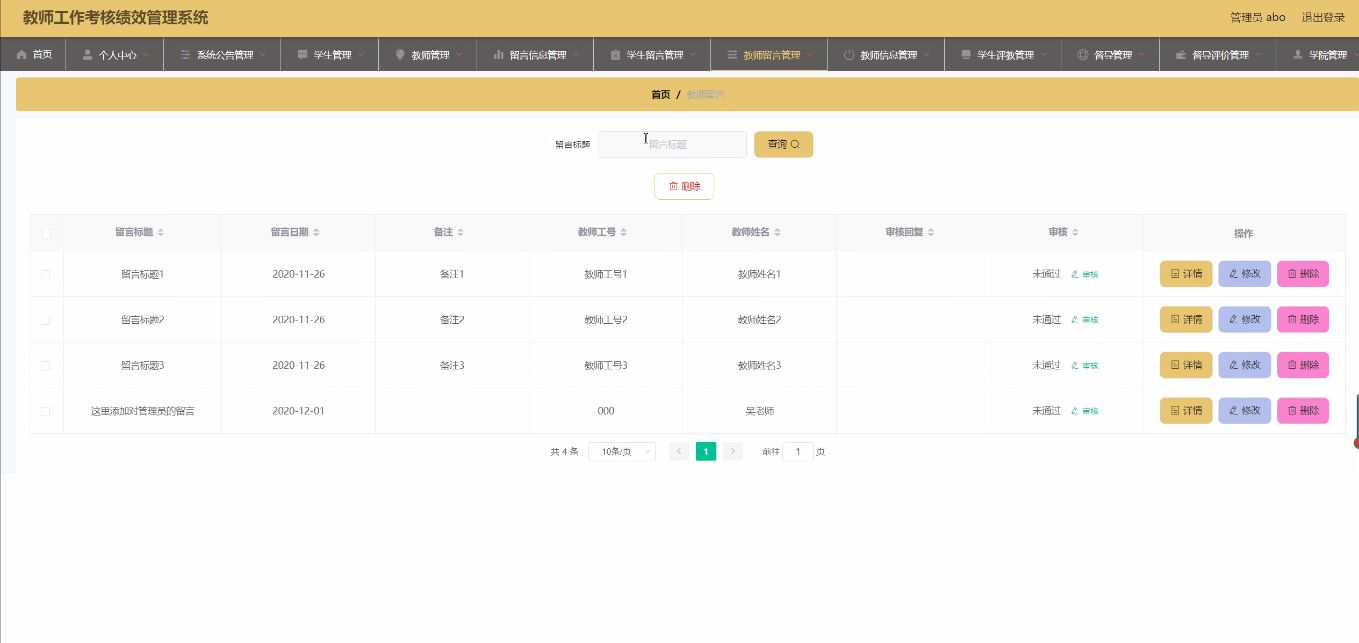Click the 教师工作考核绩效管理系统 title

coord(116,18)
